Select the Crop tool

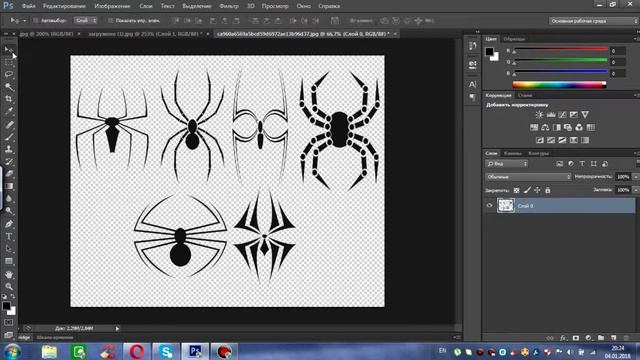click(9, 99)
